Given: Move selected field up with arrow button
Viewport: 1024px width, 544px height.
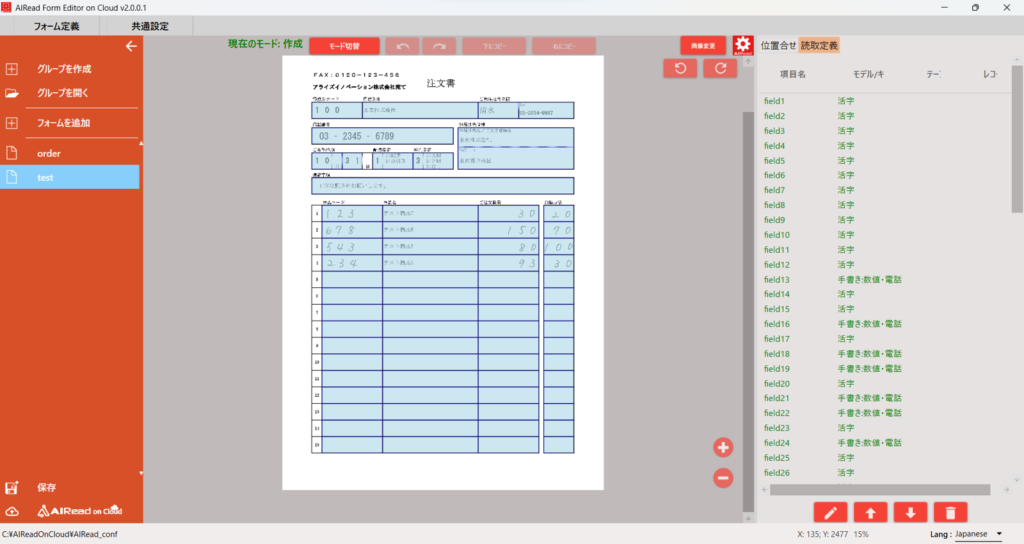Looking at the screenshot, I should 870,513.
